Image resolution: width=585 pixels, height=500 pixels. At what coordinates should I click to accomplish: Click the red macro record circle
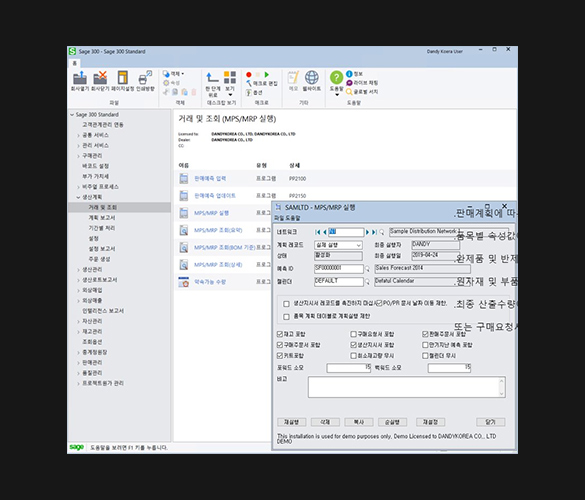tap(249, 75)
